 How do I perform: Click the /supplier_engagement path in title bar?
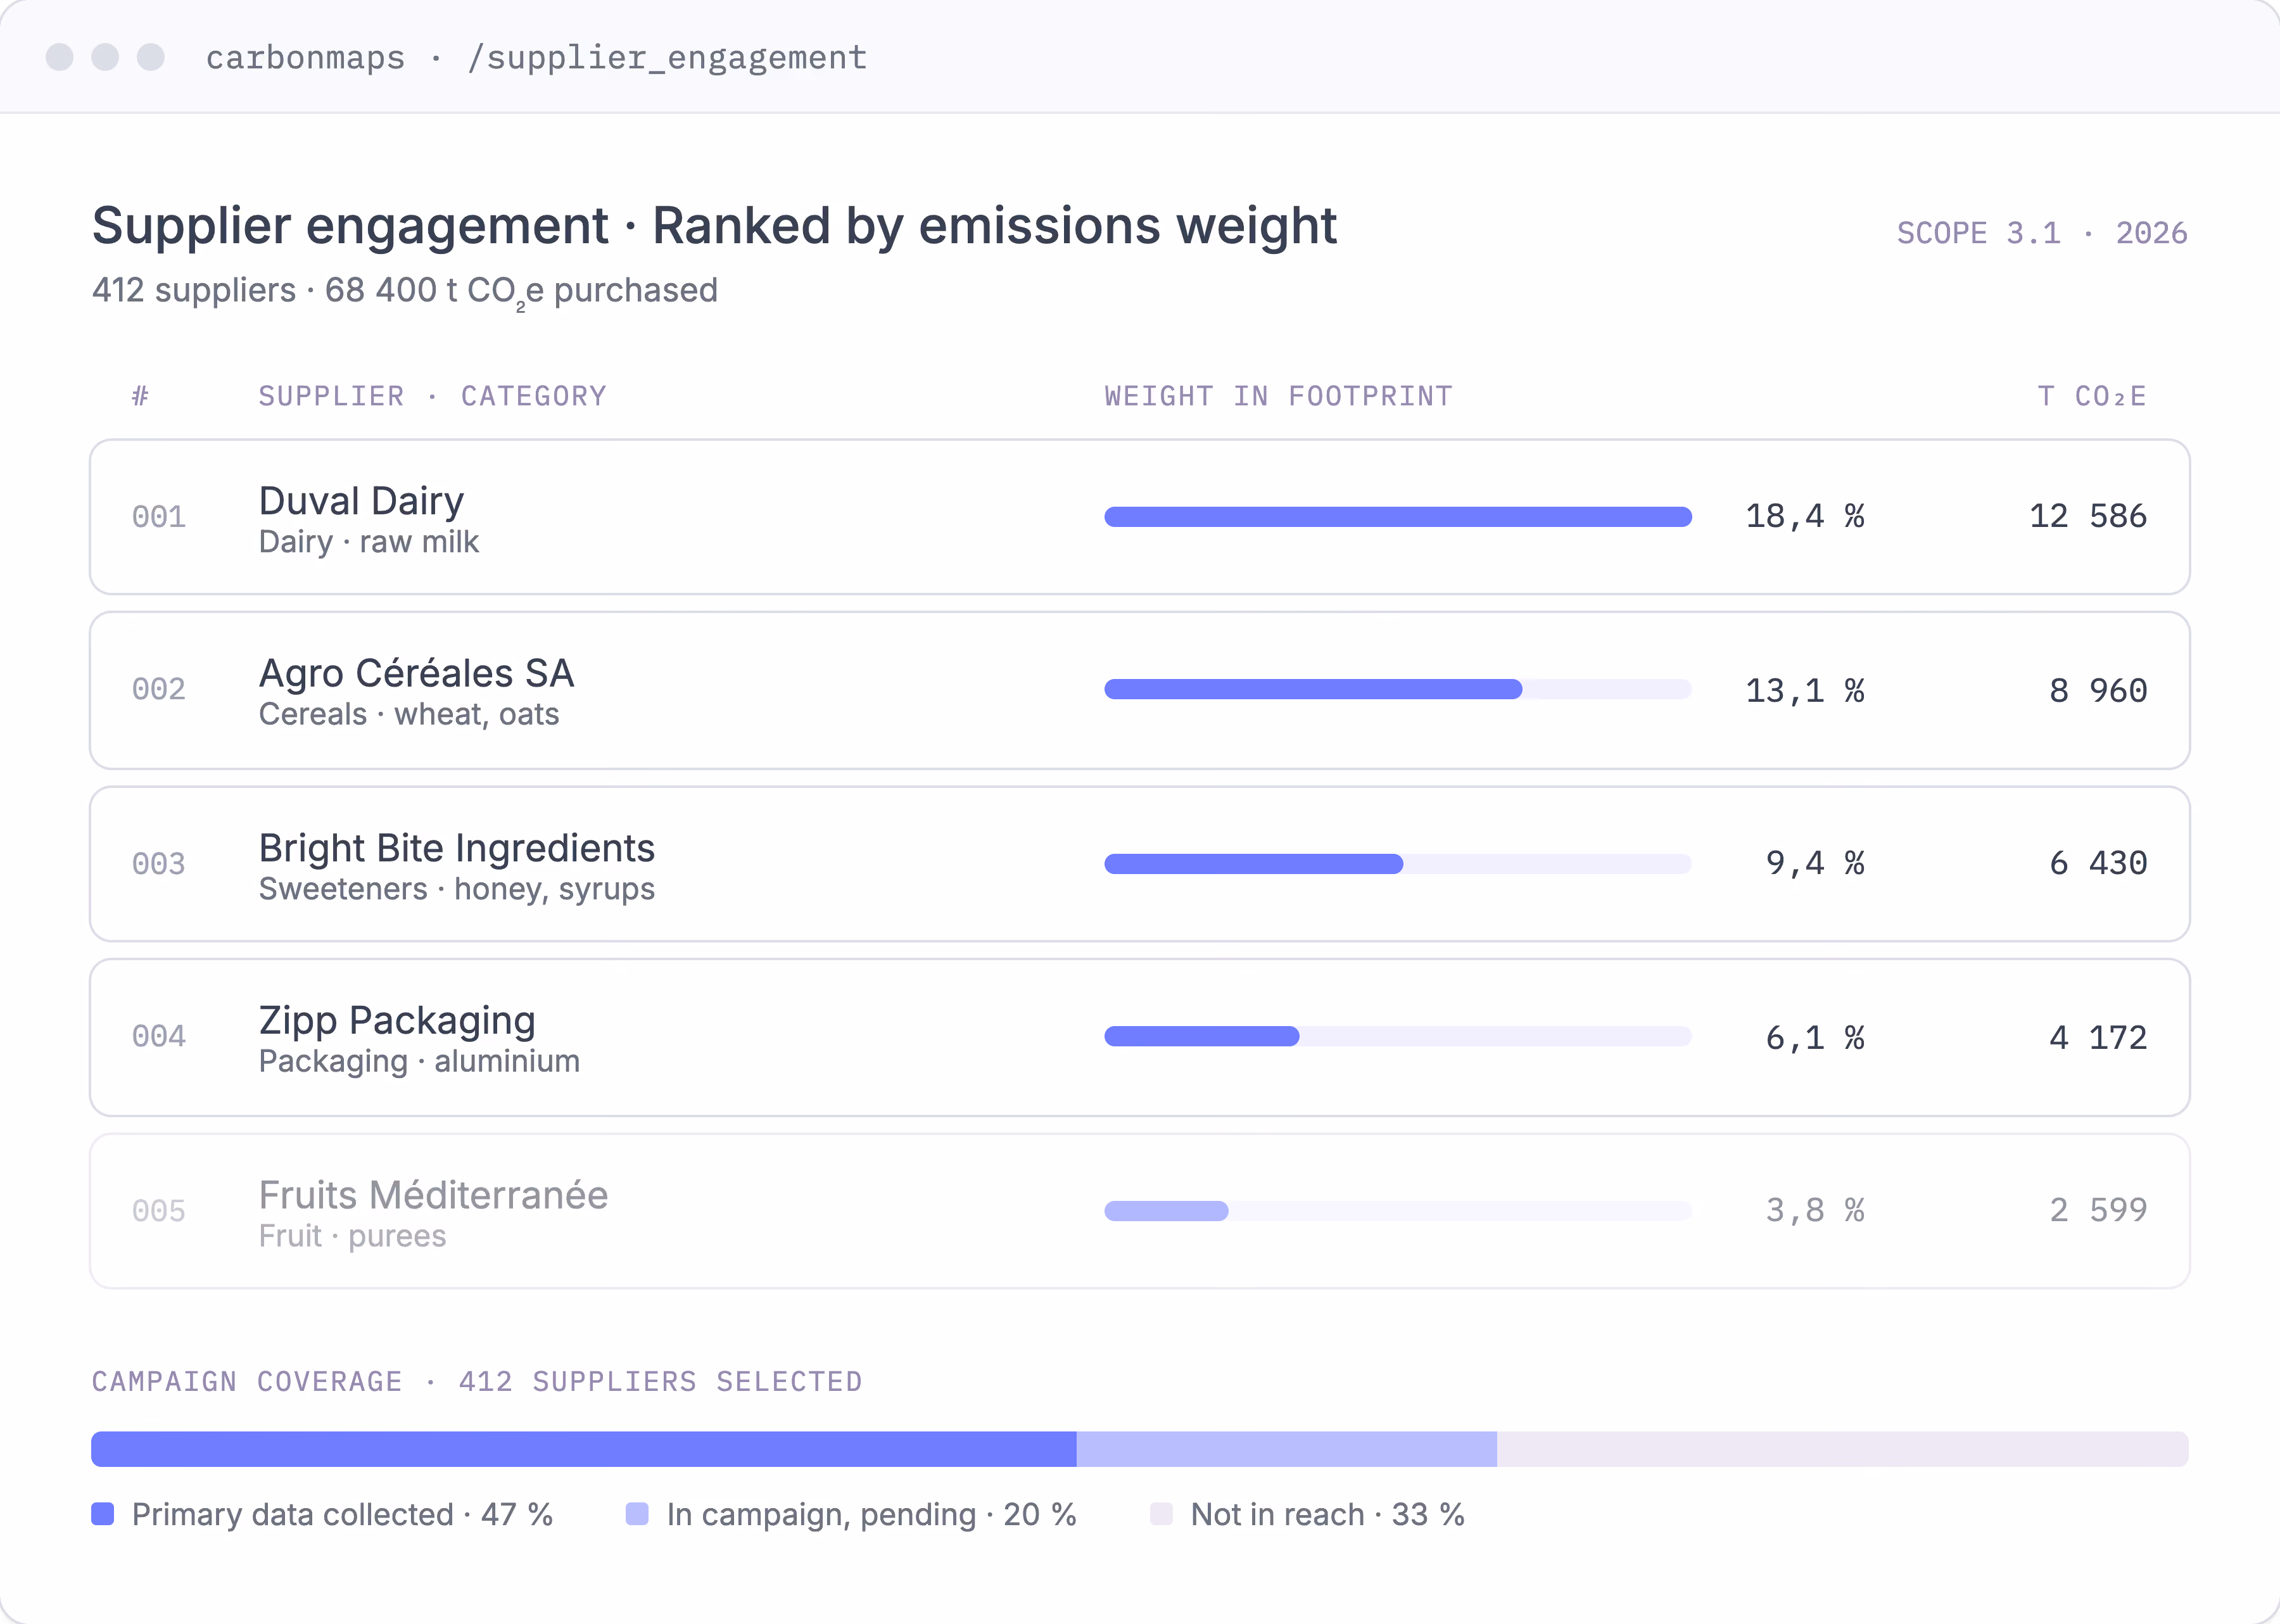[667, 58]
